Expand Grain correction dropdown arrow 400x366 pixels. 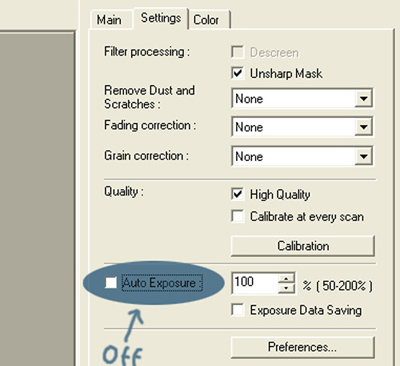[363, 156]
